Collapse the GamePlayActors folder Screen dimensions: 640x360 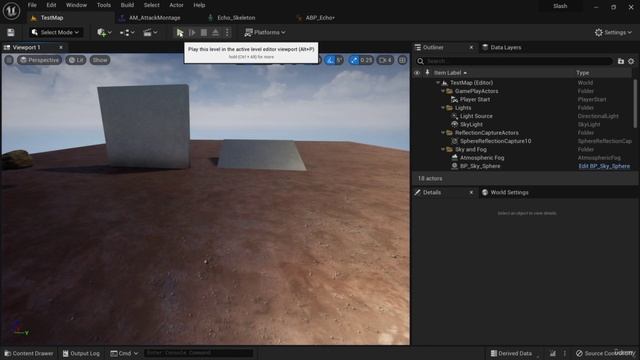[443, 91]
